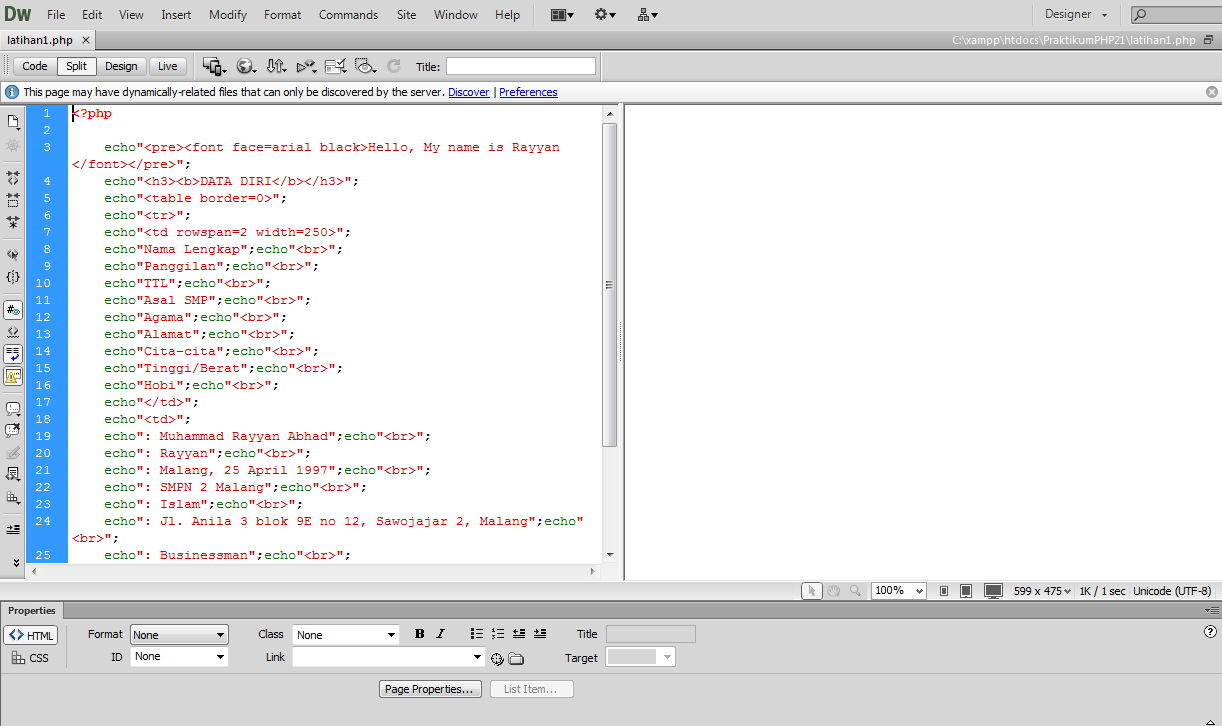
Task: Click Remove Blockquote outdent icon in Properties
Action: [519, 634]
